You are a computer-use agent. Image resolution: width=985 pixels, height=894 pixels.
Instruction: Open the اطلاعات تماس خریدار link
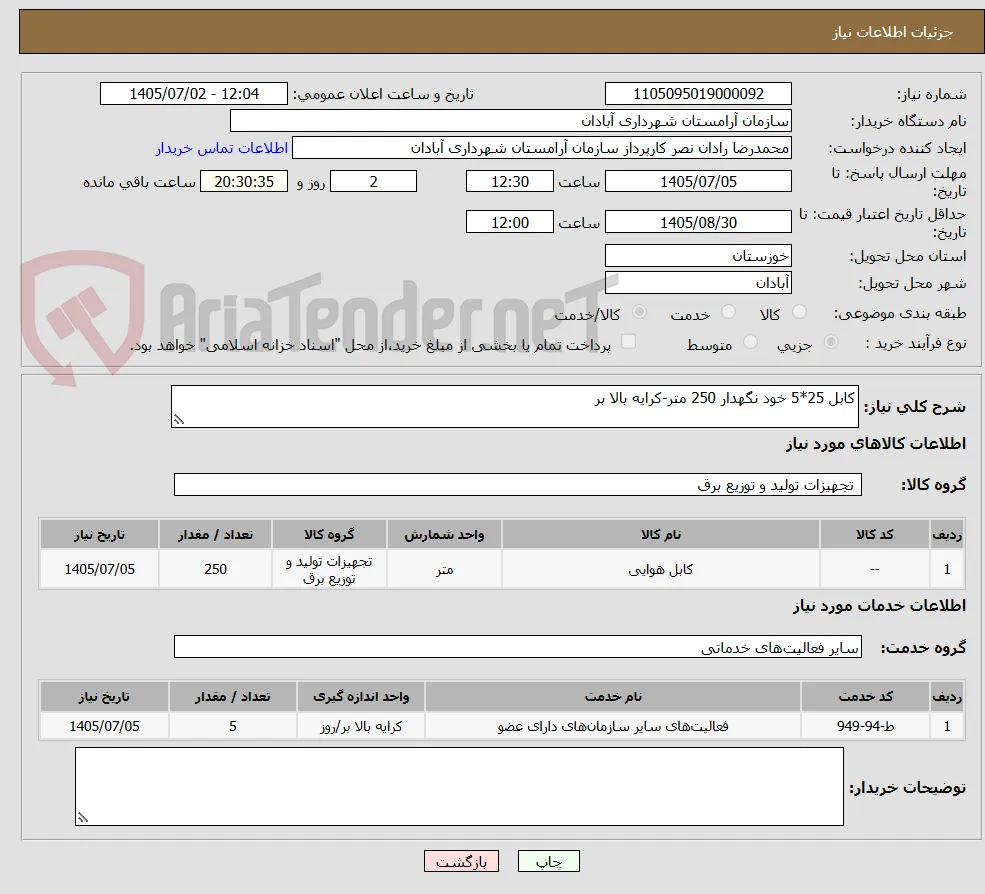[x=222, y=148]
